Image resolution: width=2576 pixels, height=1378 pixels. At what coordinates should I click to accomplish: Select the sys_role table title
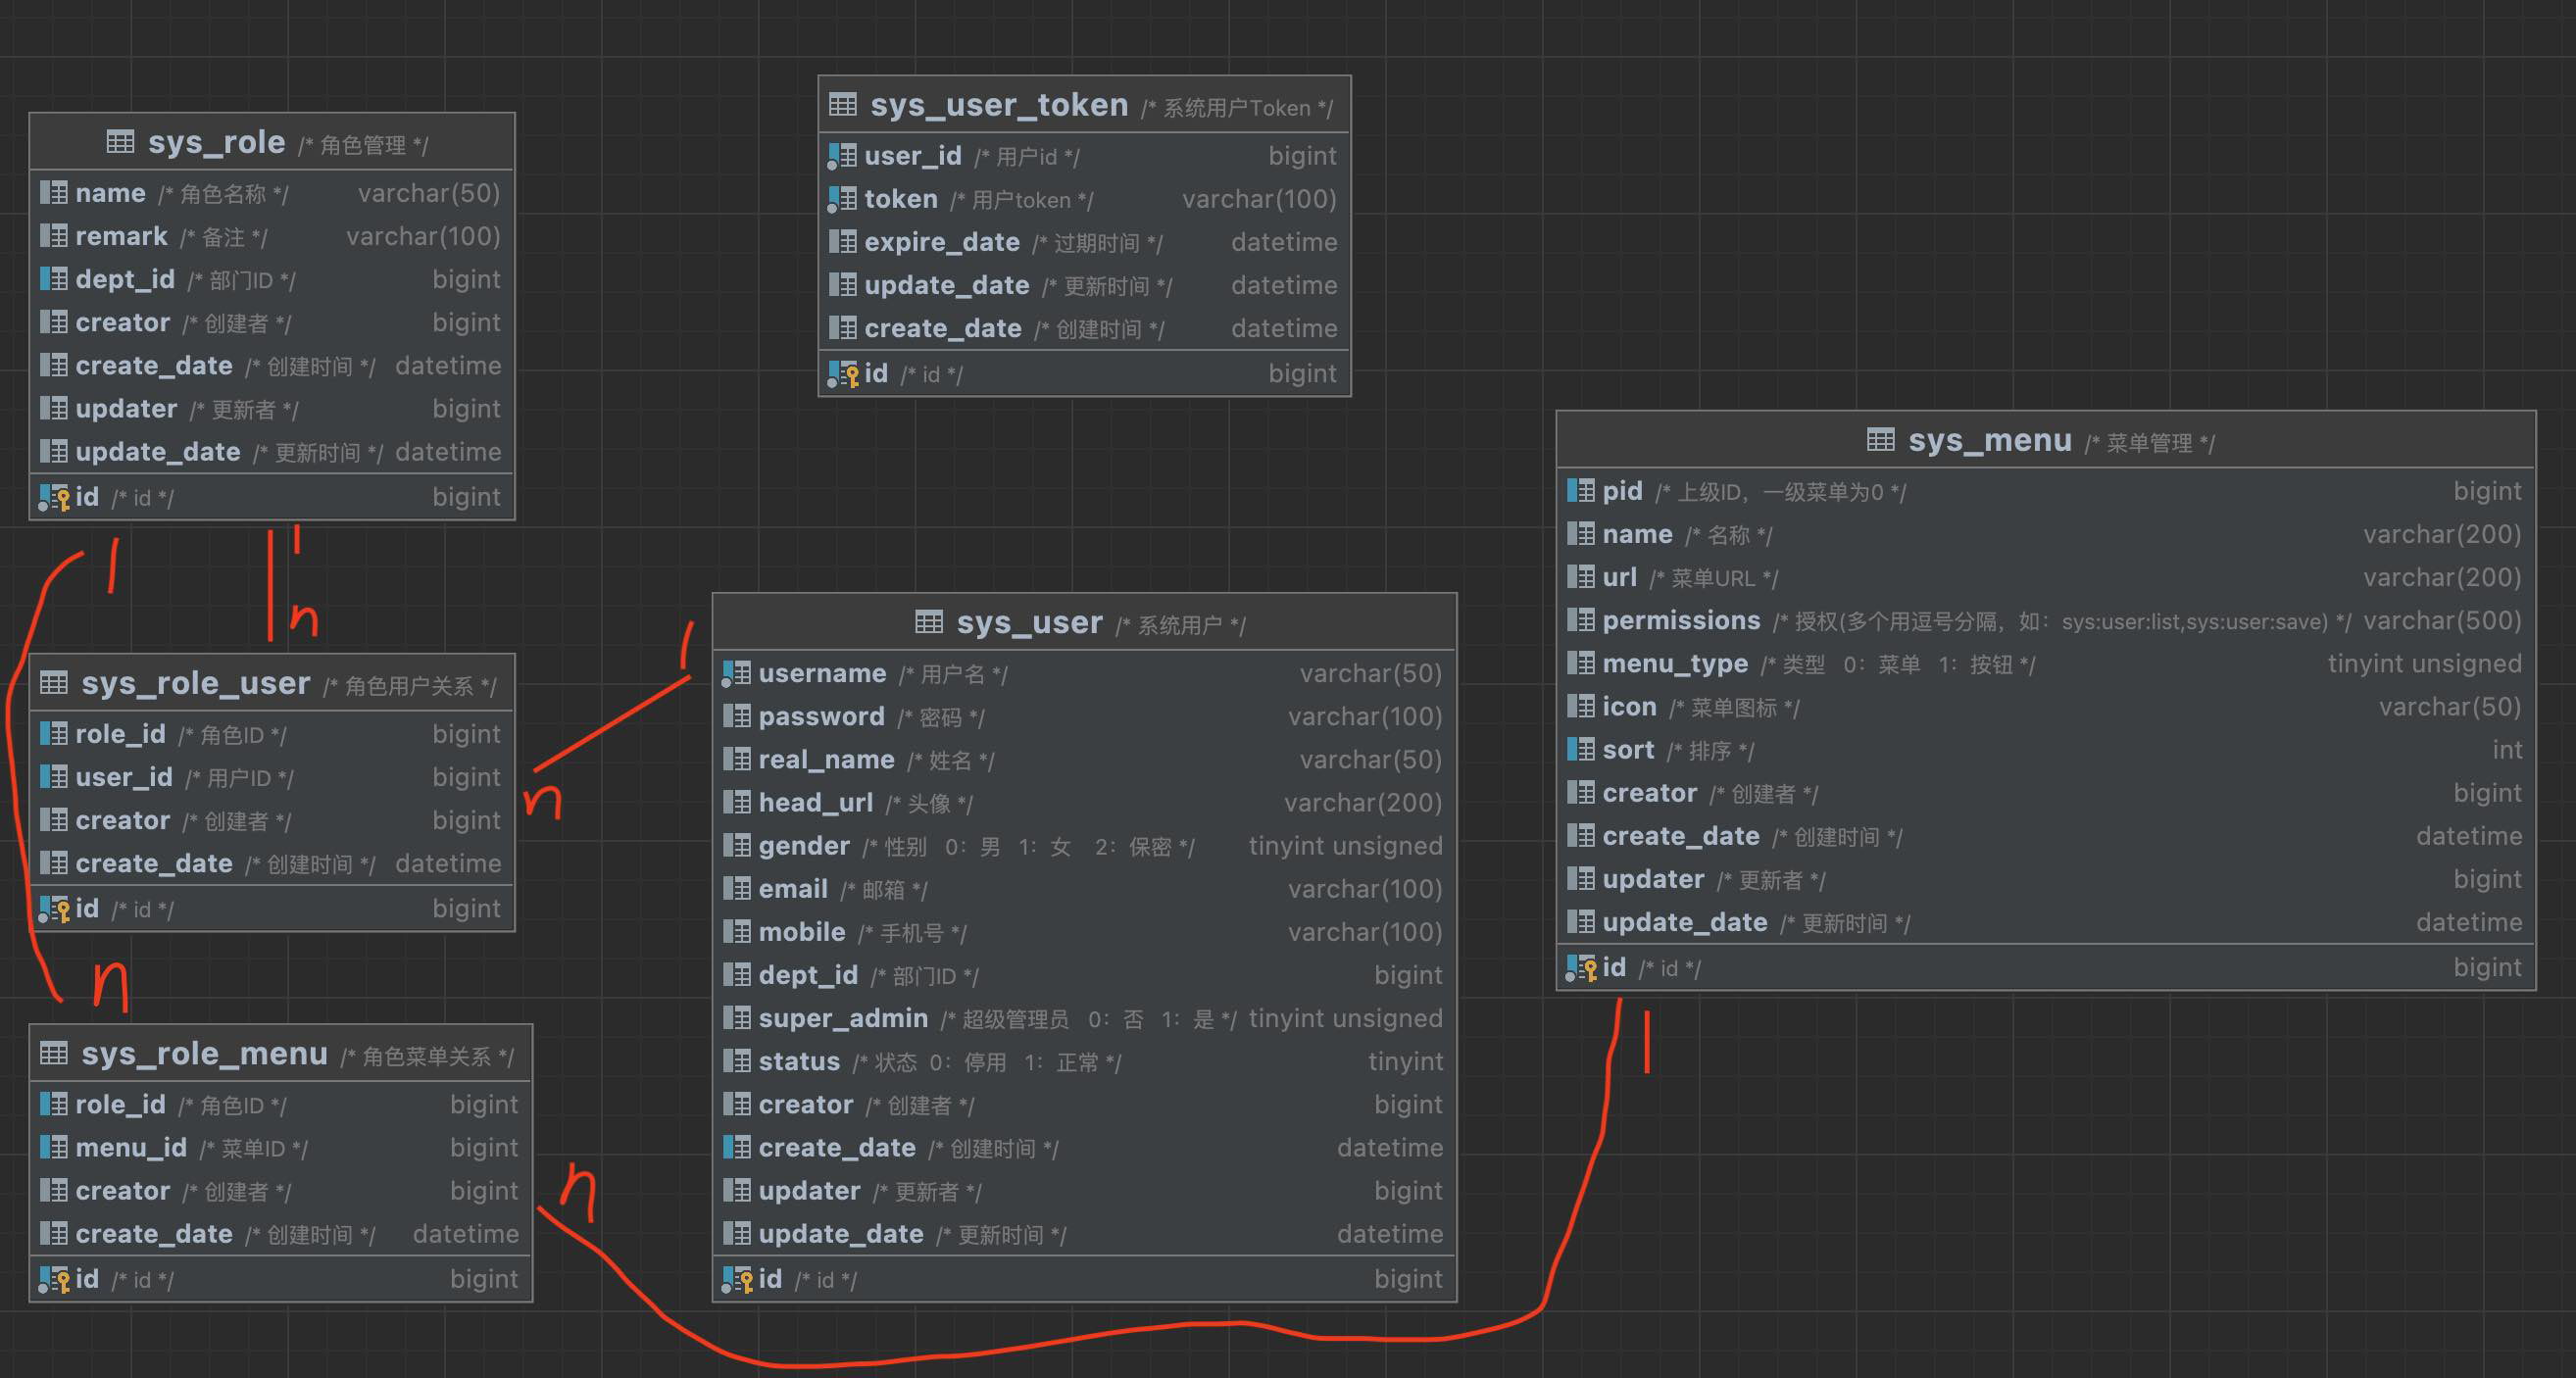point(217,142)
